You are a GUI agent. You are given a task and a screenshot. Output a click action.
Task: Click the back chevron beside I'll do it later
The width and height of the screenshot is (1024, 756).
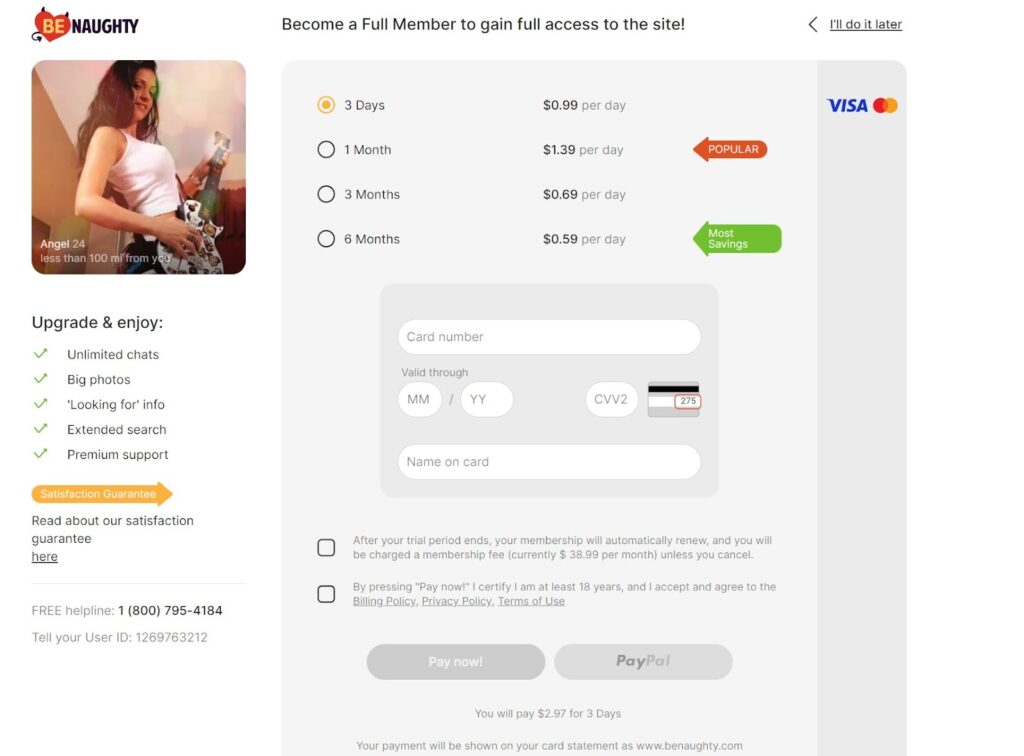pyautogui.click(x=812, y=23)
